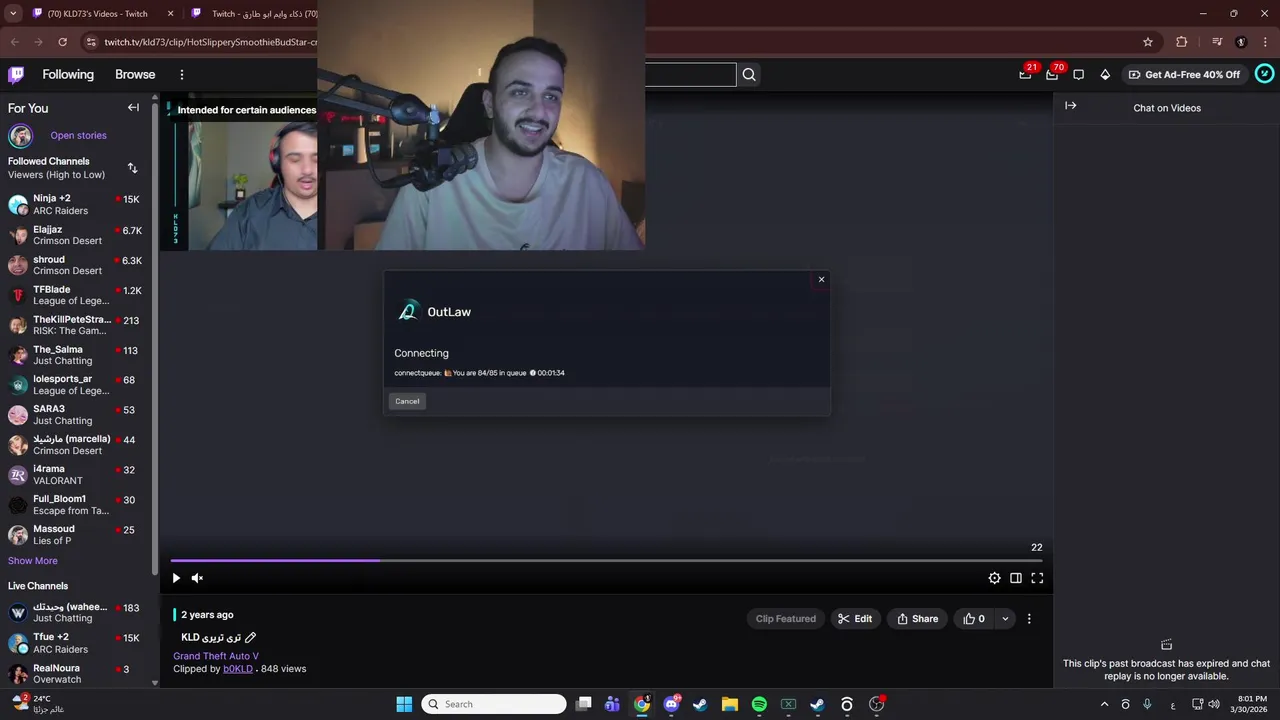The image size is (1280, 720).
Task: Open lolesports_ar channel
Action: point(75,385)
